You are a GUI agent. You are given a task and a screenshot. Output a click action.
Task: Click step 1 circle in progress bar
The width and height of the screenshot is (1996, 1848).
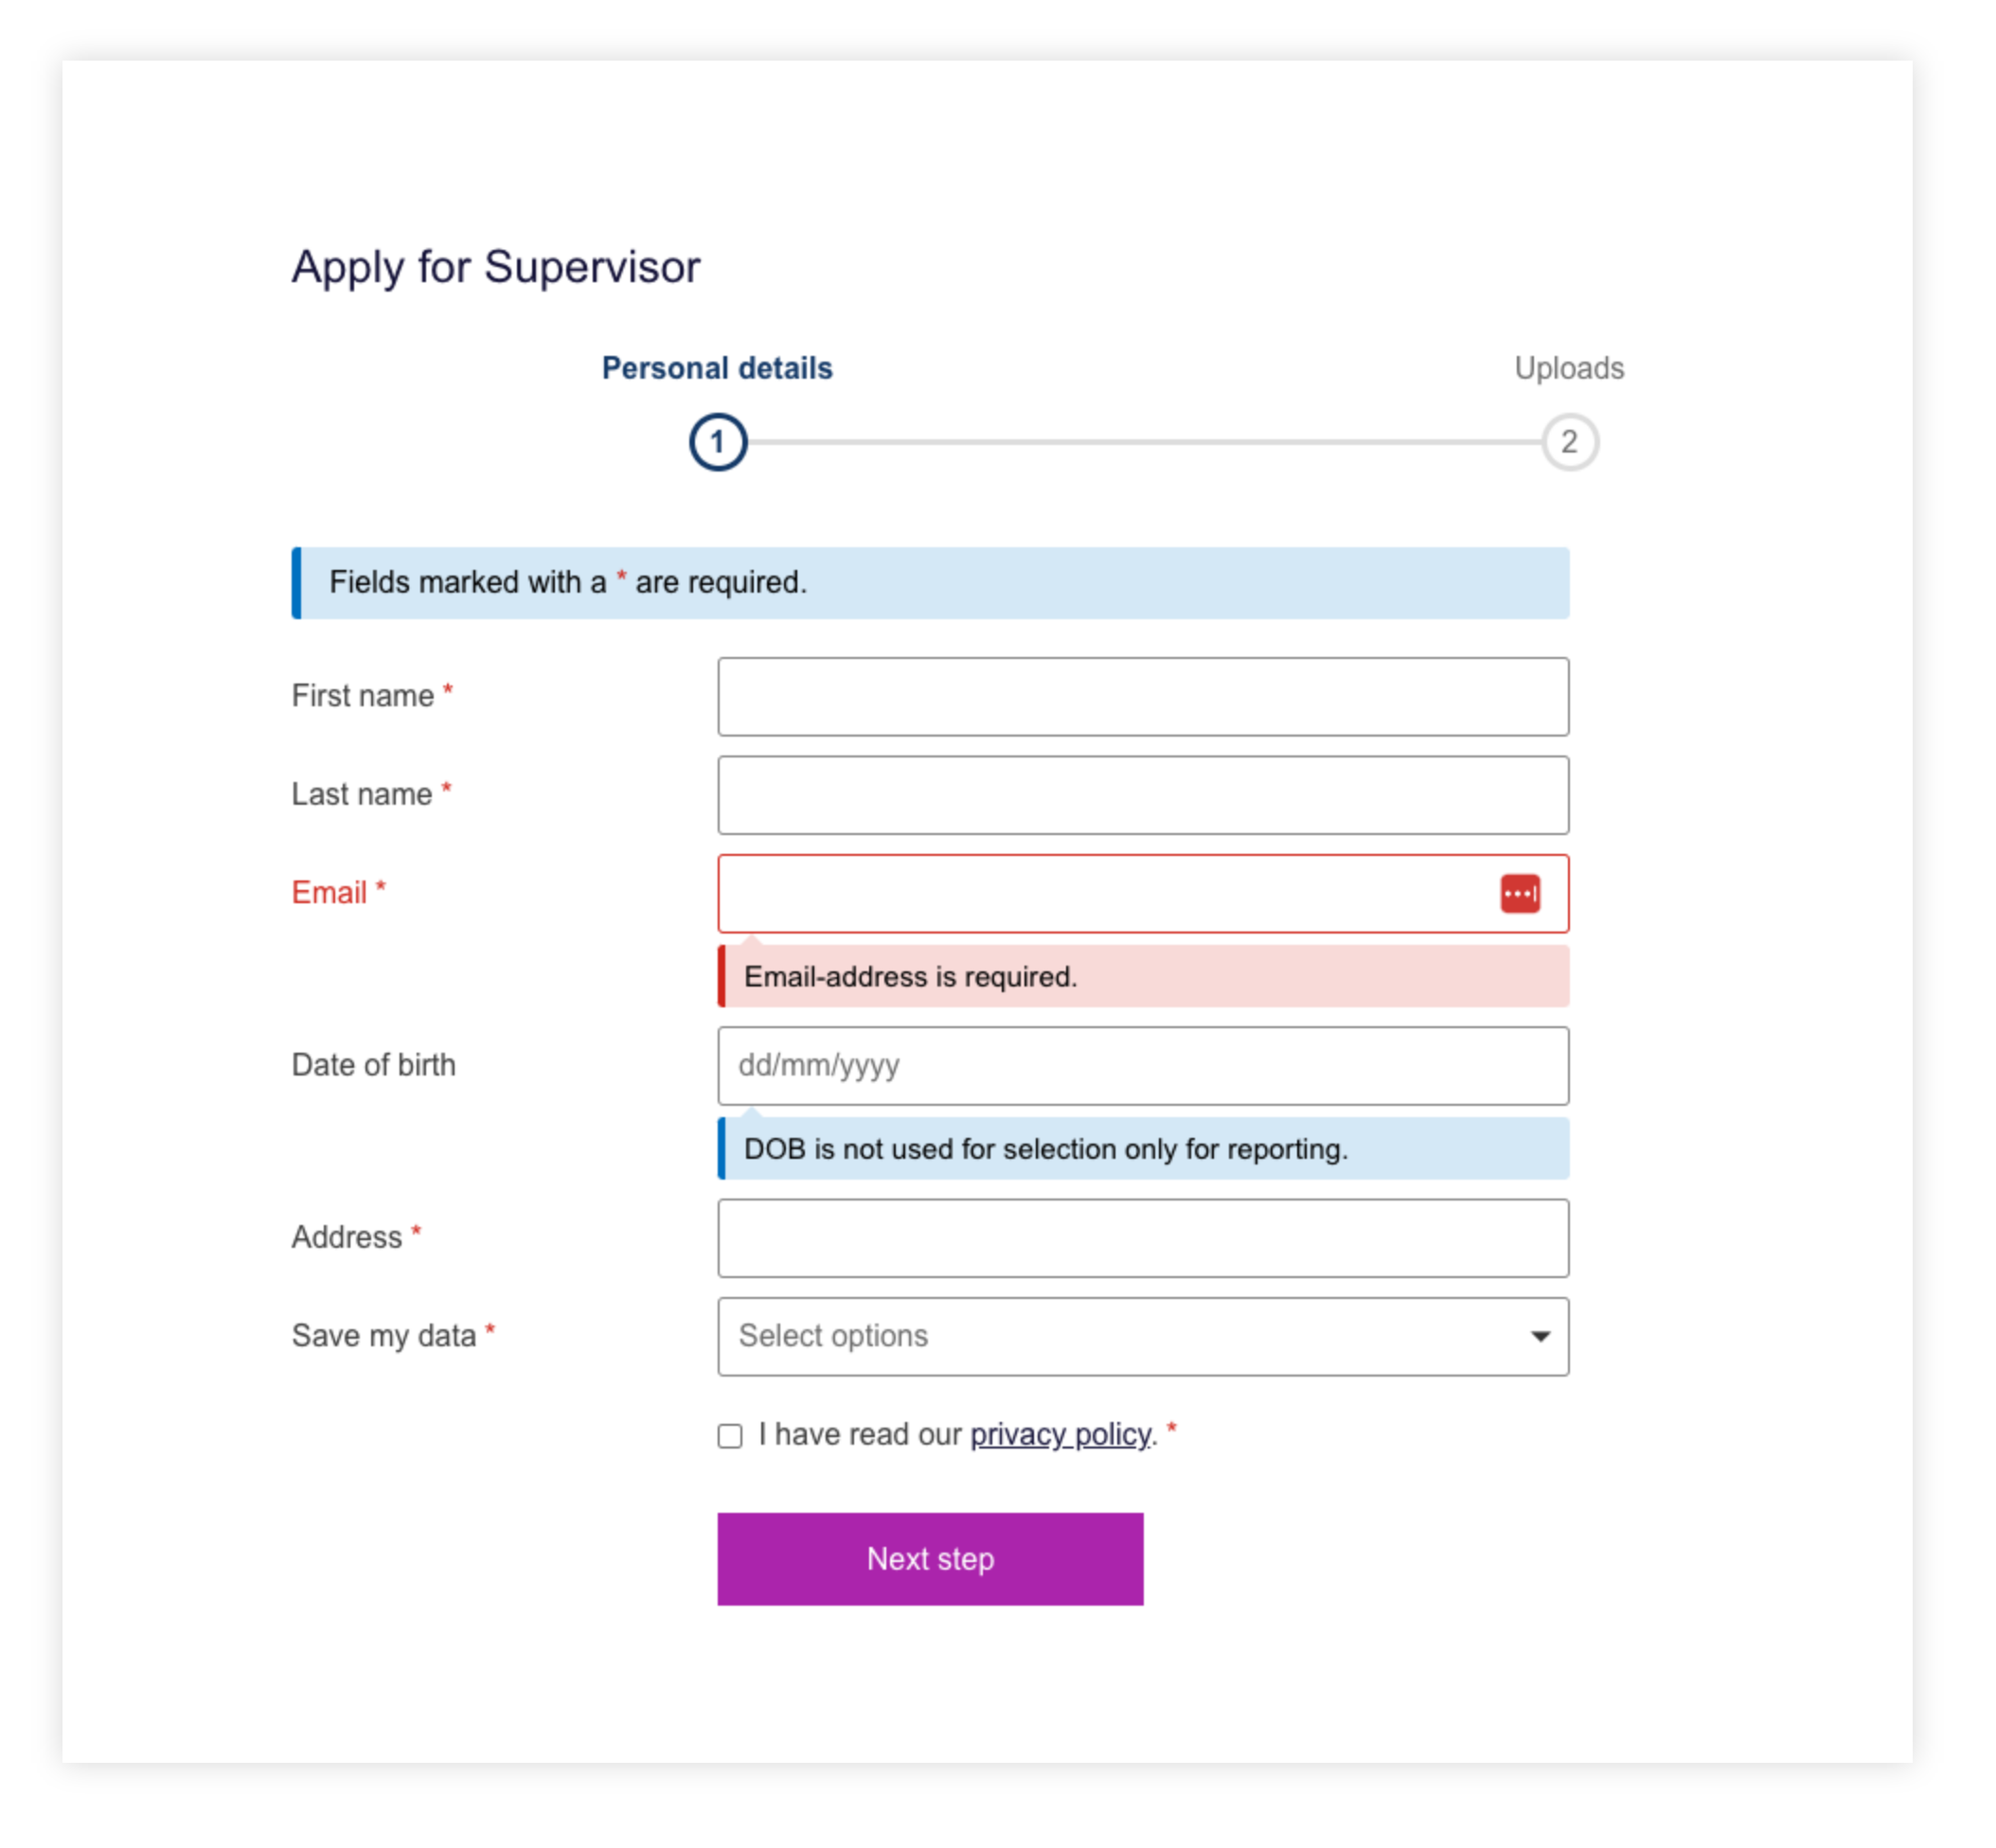[717, 442]
